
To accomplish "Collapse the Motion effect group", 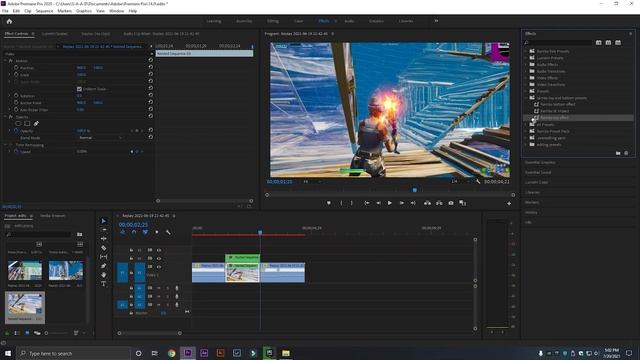I will pos(6,60).
